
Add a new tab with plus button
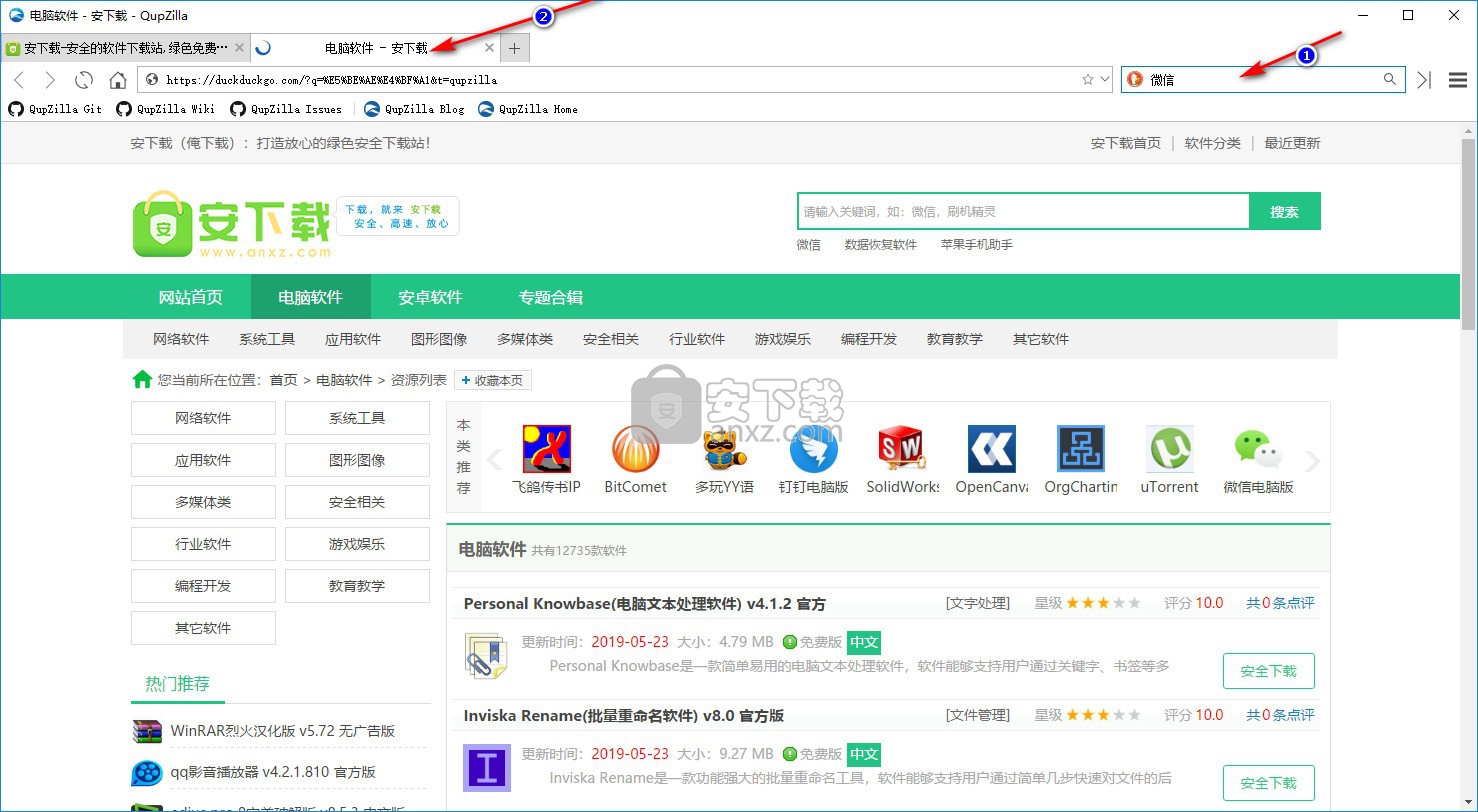514,48
